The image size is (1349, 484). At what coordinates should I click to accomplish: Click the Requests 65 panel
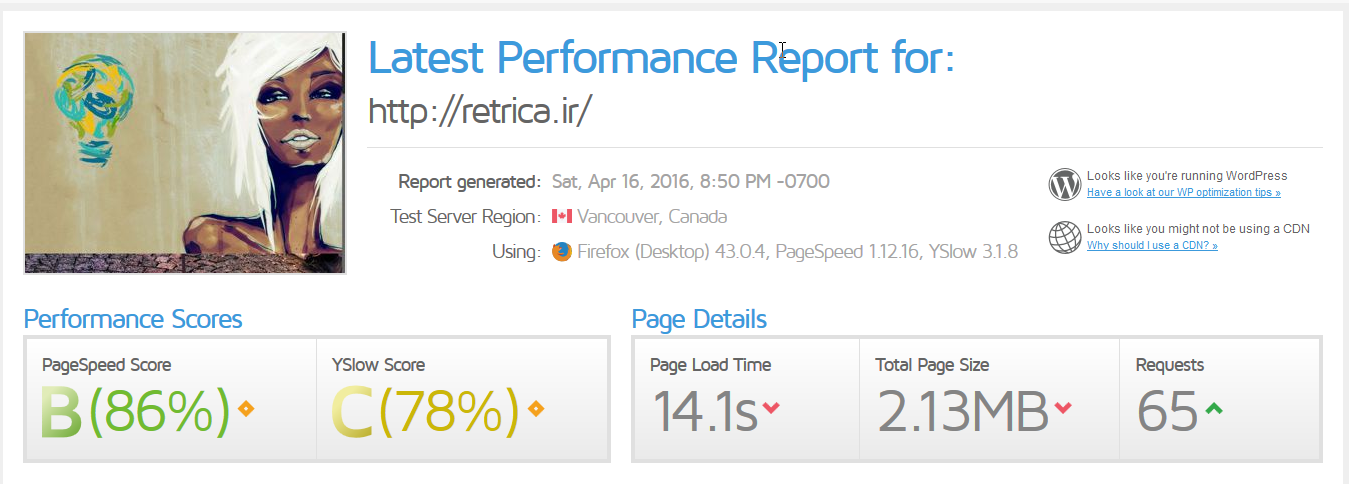(1220, 399)
